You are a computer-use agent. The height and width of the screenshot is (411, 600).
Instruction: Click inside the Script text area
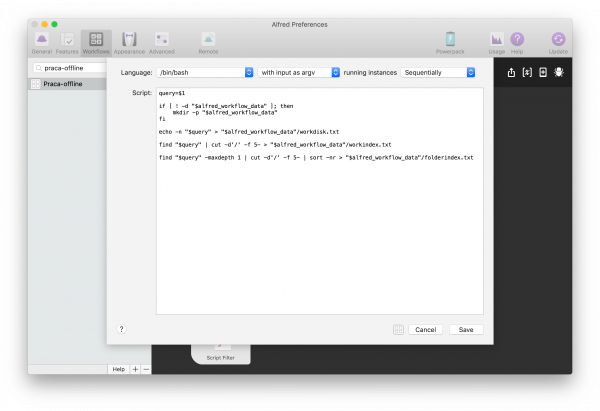[320, 201]
